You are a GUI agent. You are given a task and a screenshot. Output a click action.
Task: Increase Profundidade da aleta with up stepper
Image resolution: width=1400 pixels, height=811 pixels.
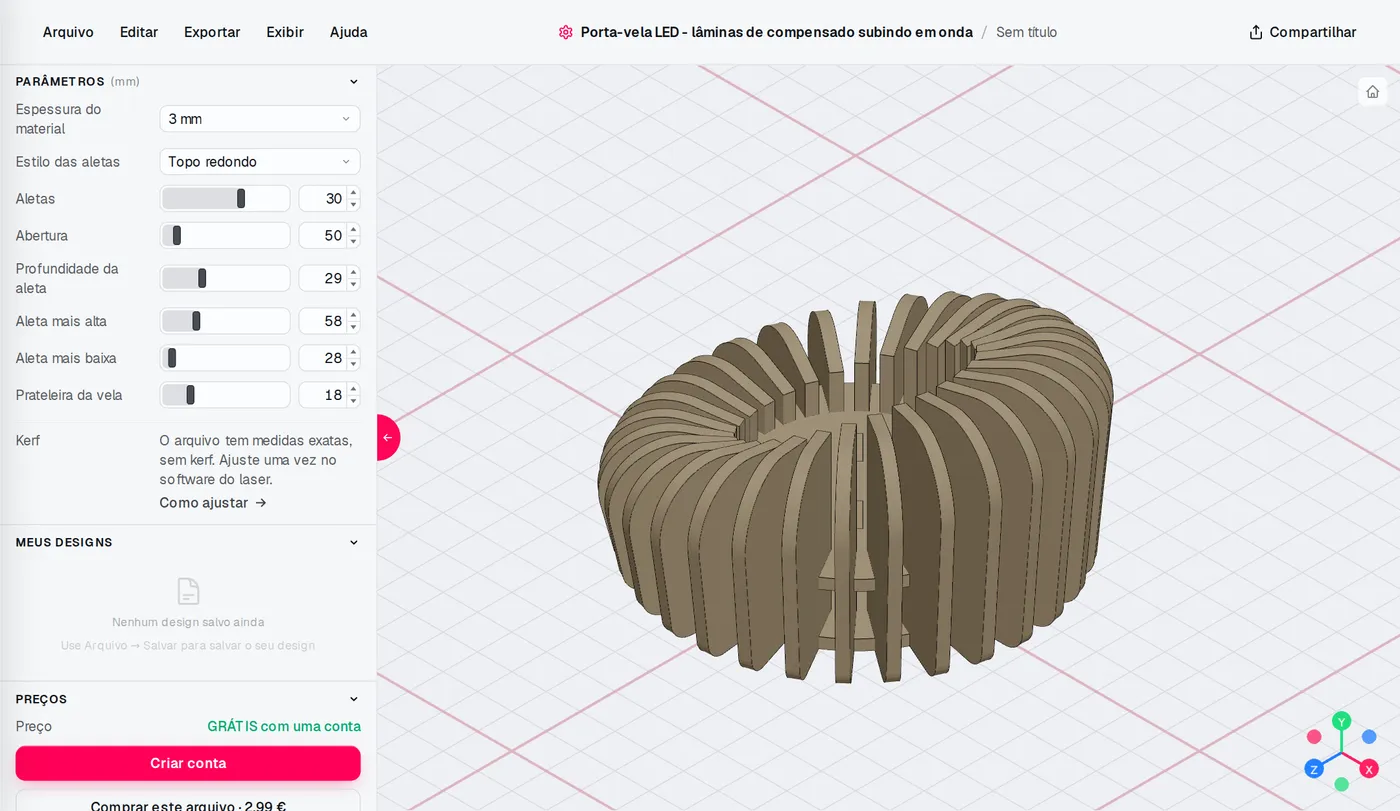(353, 272)
